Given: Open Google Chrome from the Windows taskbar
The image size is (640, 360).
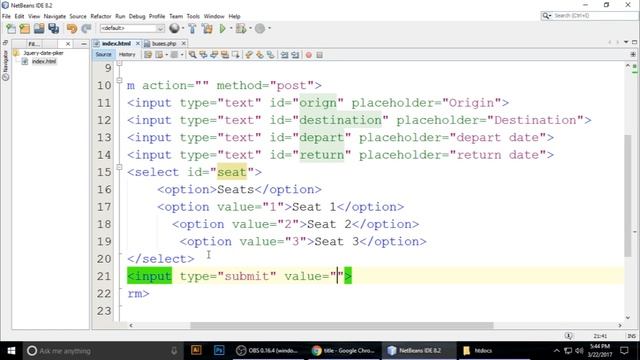Looking at the screenshot, I should (x=343, y=351).
